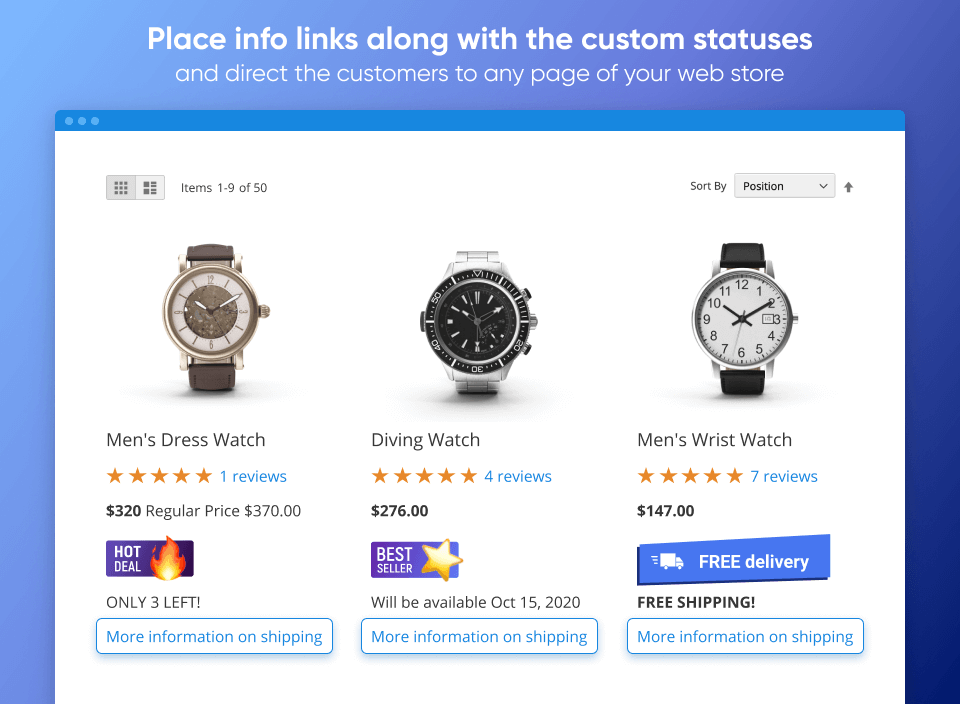Switch to list view layout
Viewport: 960px width, 704px height.
[x=150, y=187]
